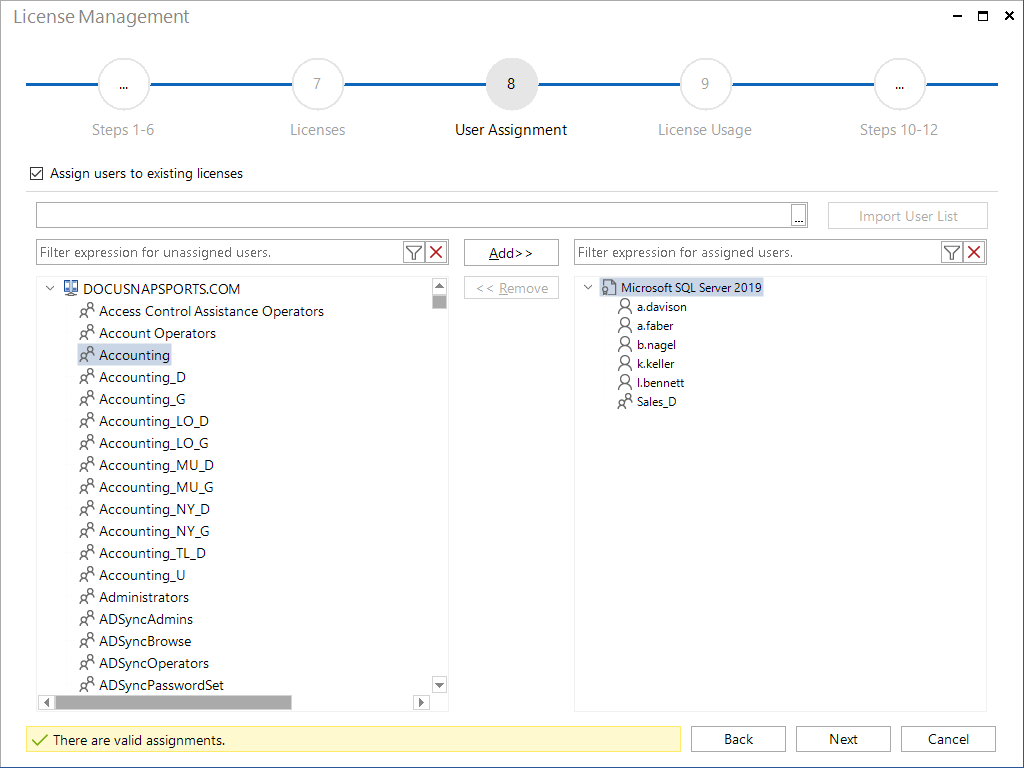Collapse the Microsoft SQL Server 2019 node
Image resolution: width=1024 pixels, height=768 pixels.
click(x=588, y=287)
